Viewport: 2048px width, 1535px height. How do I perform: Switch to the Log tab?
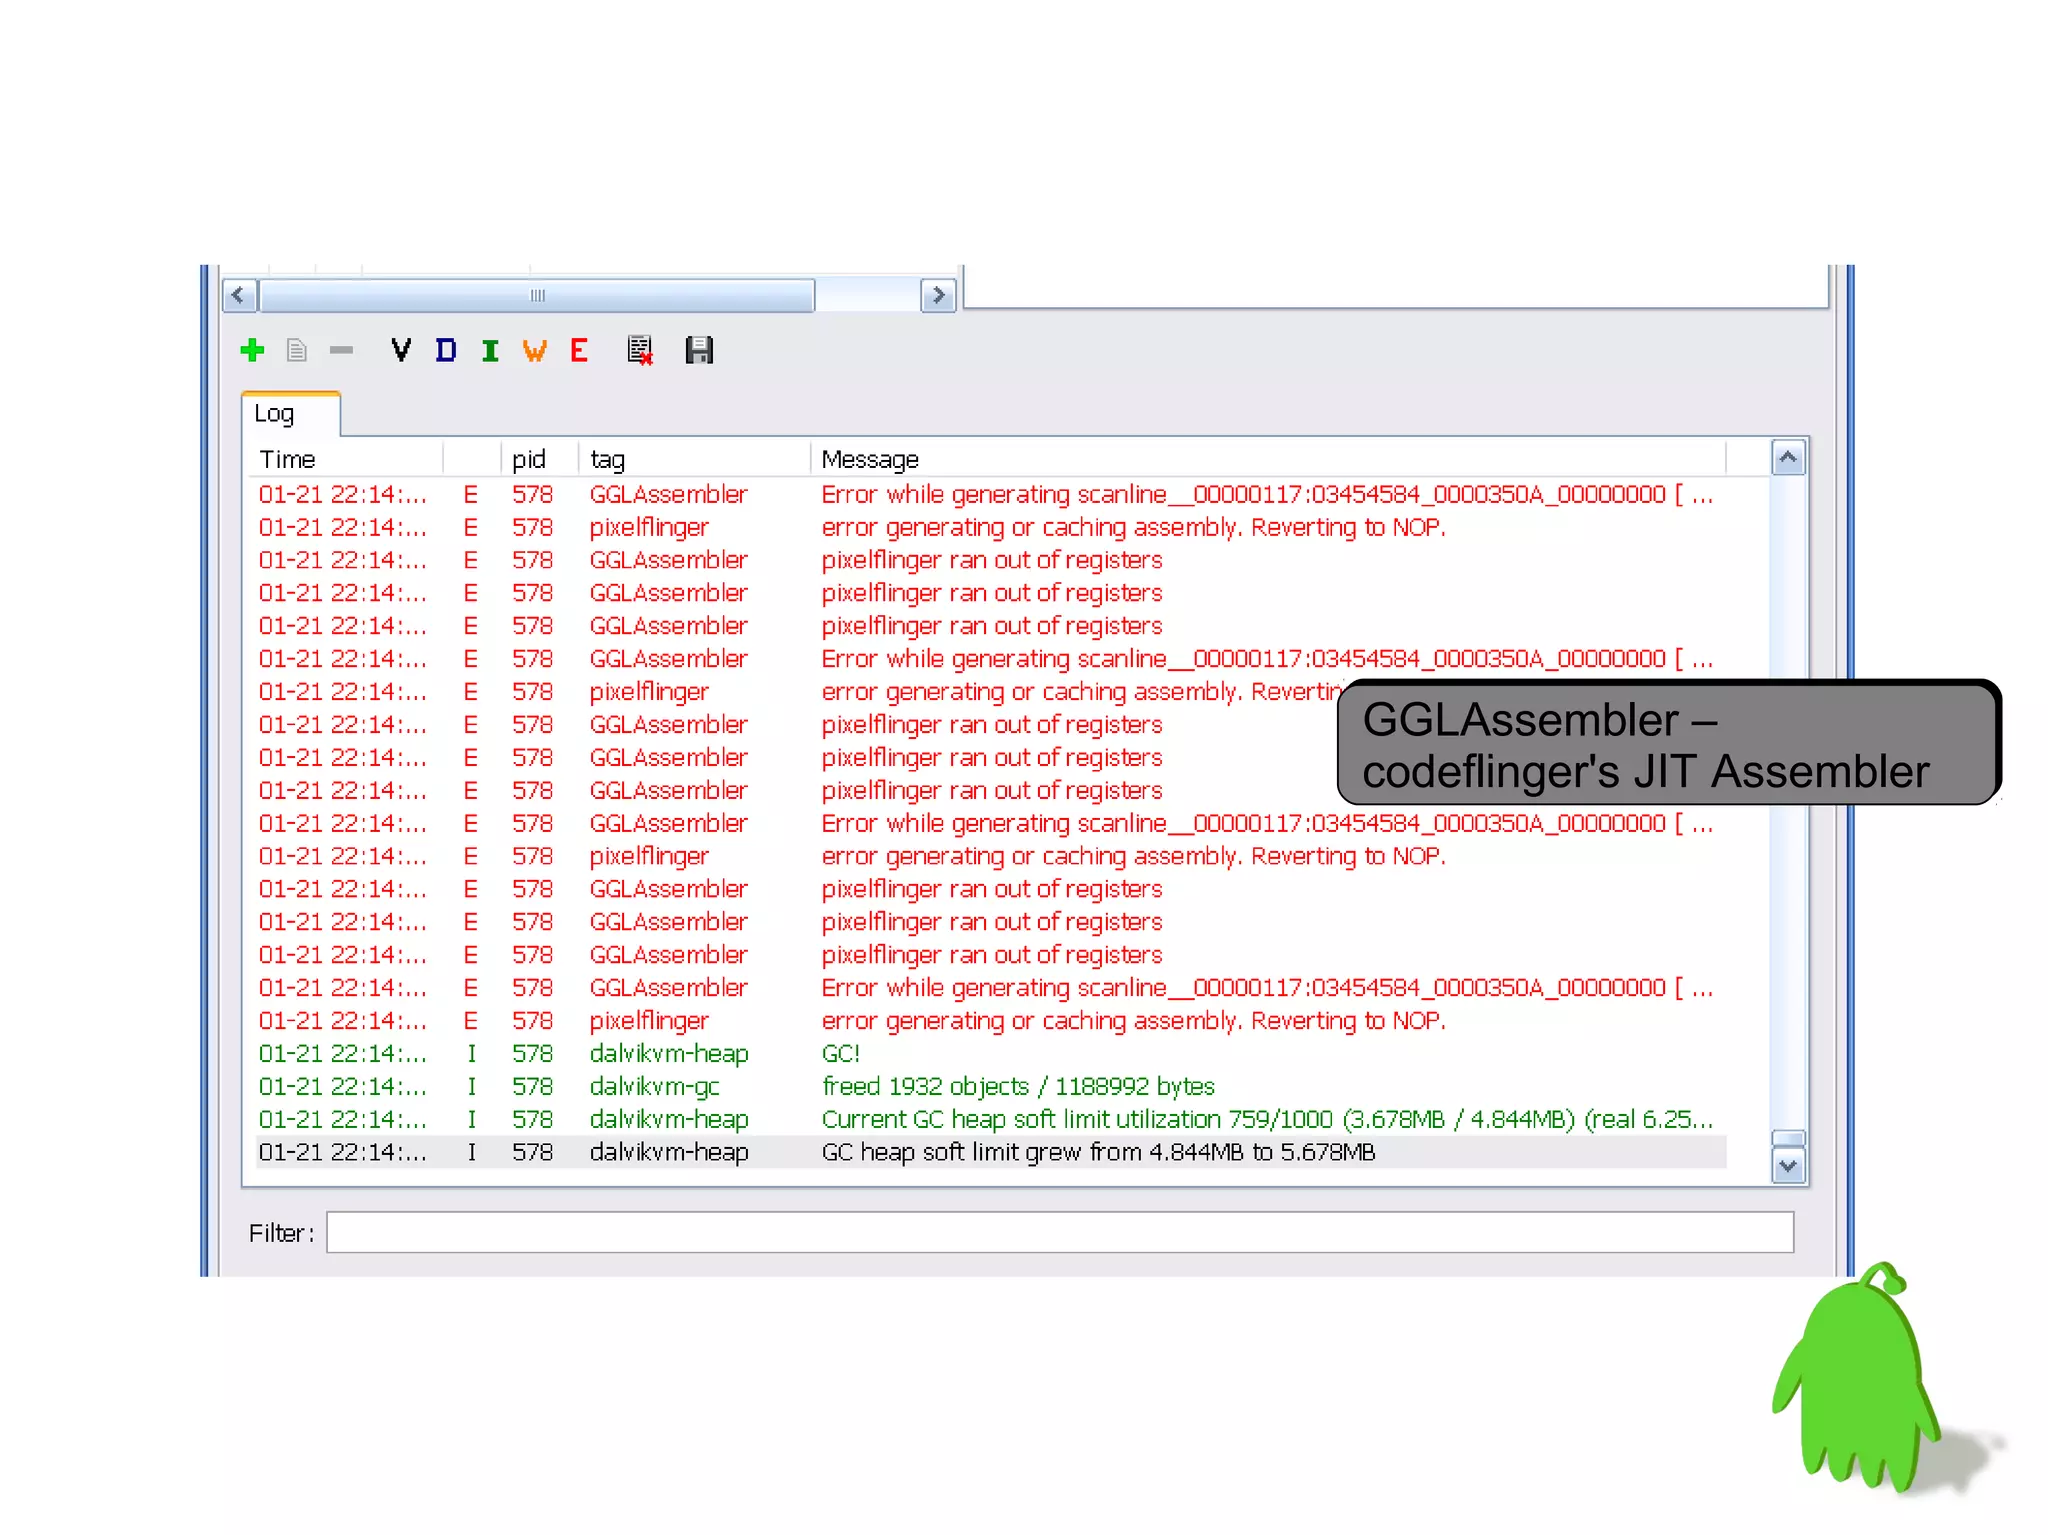290,414
